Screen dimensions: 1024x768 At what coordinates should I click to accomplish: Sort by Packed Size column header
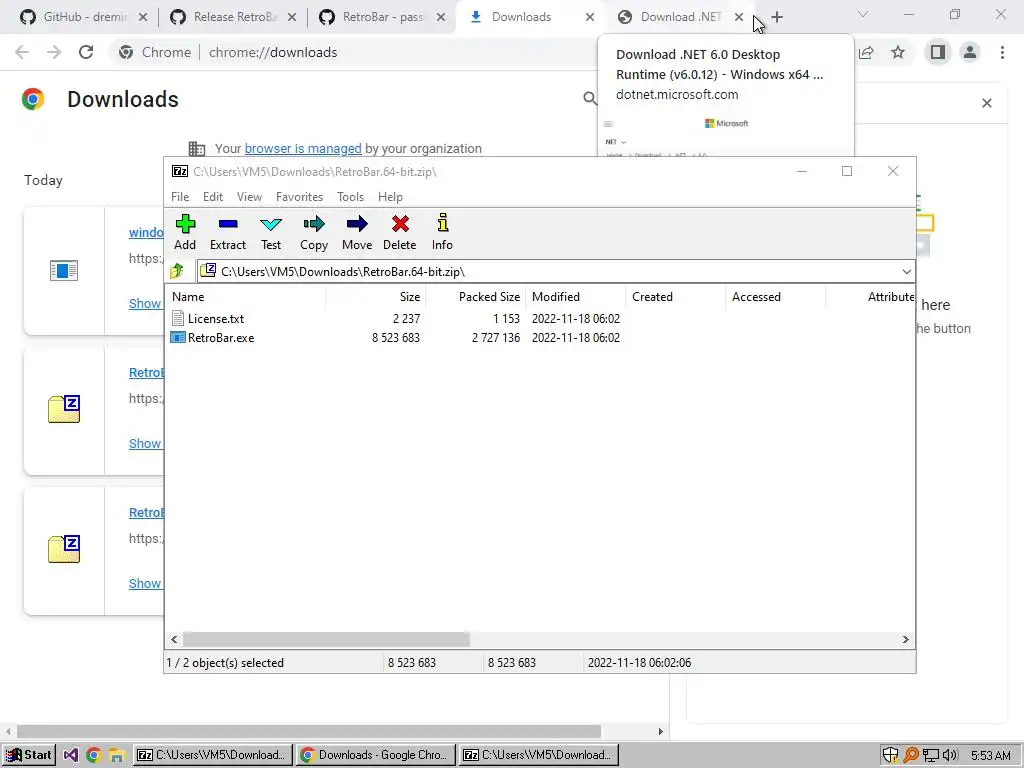[475, 296]
